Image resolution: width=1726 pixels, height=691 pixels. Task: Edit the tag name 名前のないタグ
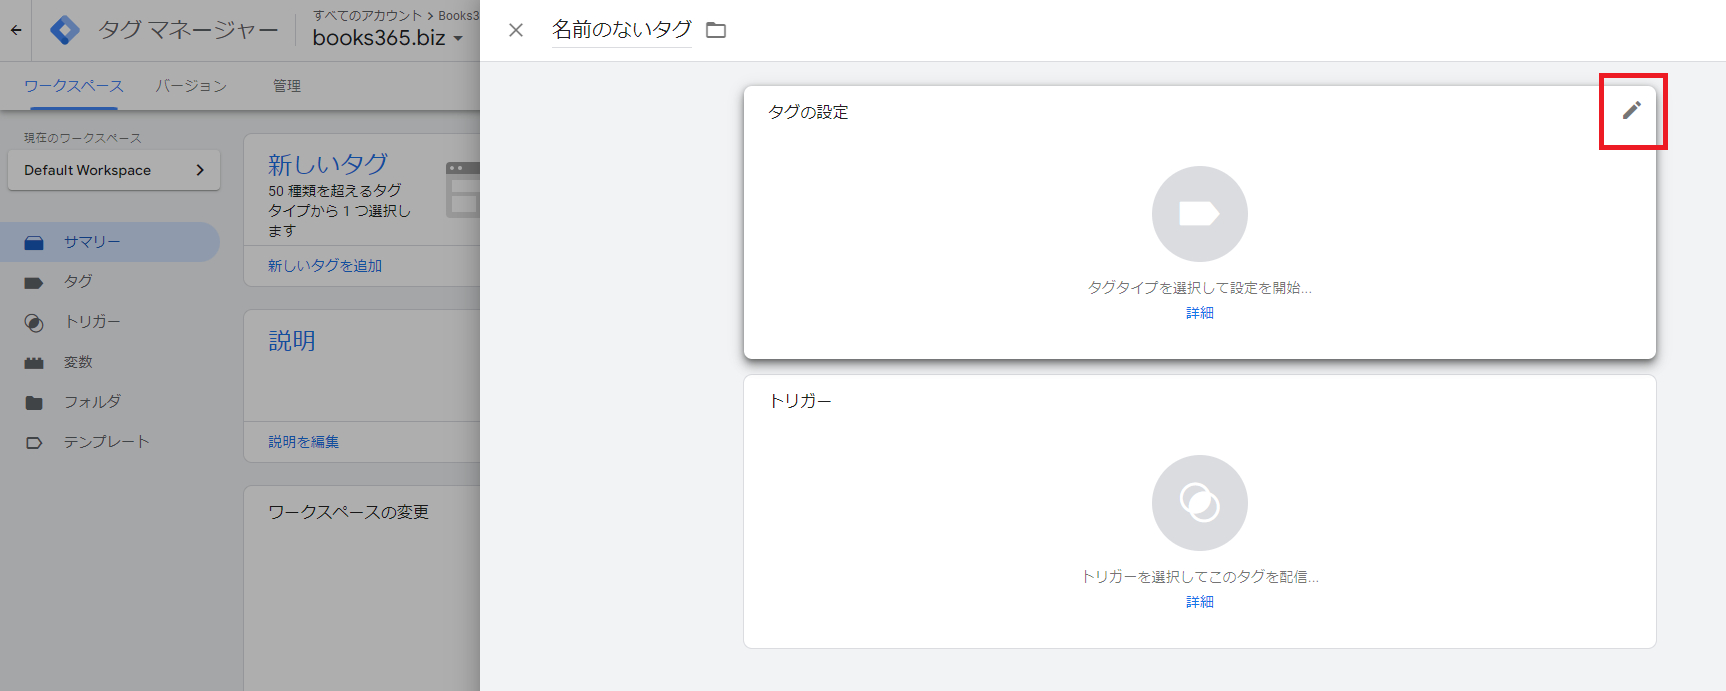[622, 30]
